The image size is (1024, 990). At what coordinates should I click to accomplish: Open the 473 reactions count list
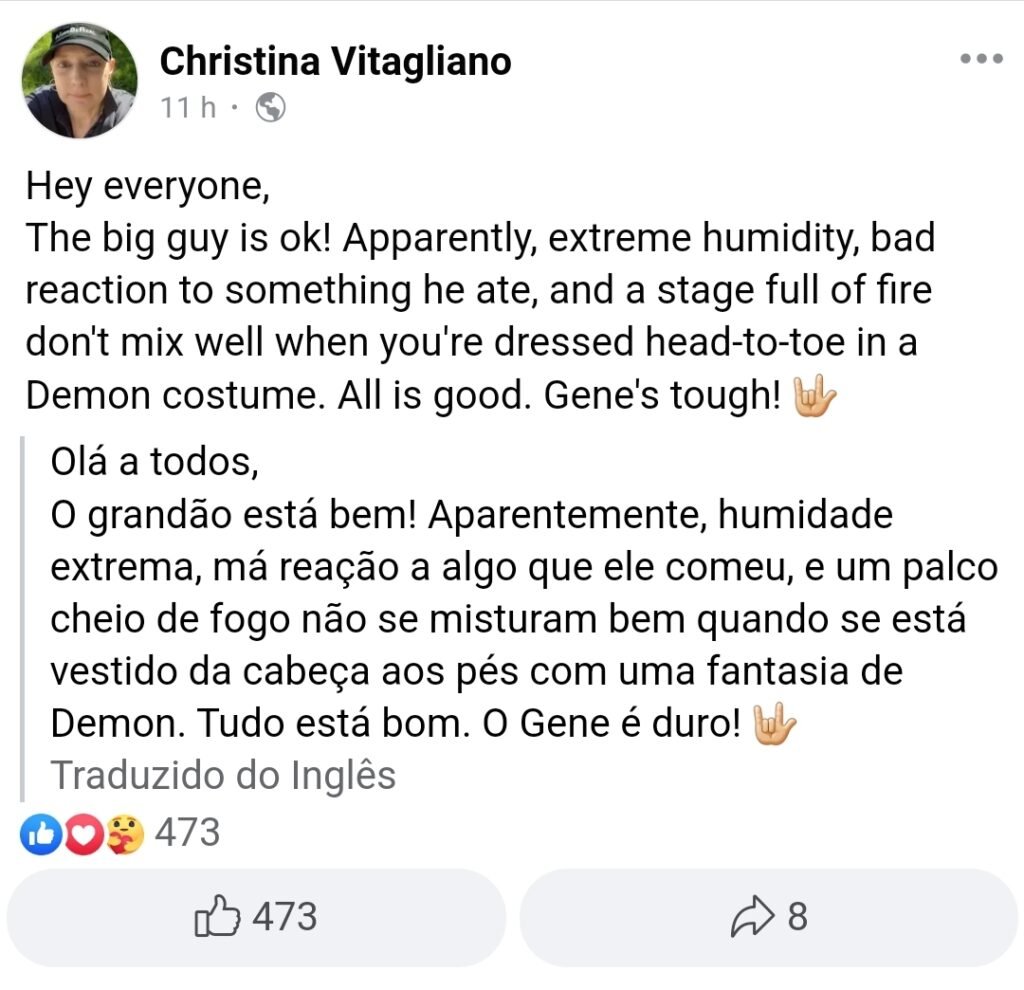[x=187, y=832]
